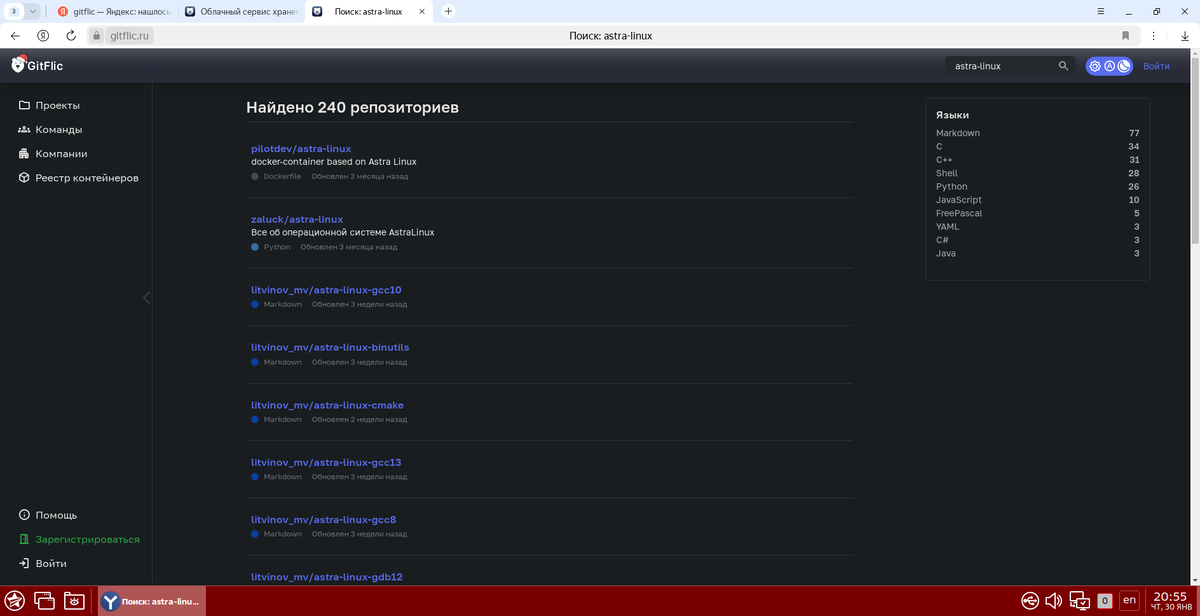This screenshot has width=1200, height=616.
Task: Switch to 'gitflic — Яндекс' tab
Action: tap(116, 11)
